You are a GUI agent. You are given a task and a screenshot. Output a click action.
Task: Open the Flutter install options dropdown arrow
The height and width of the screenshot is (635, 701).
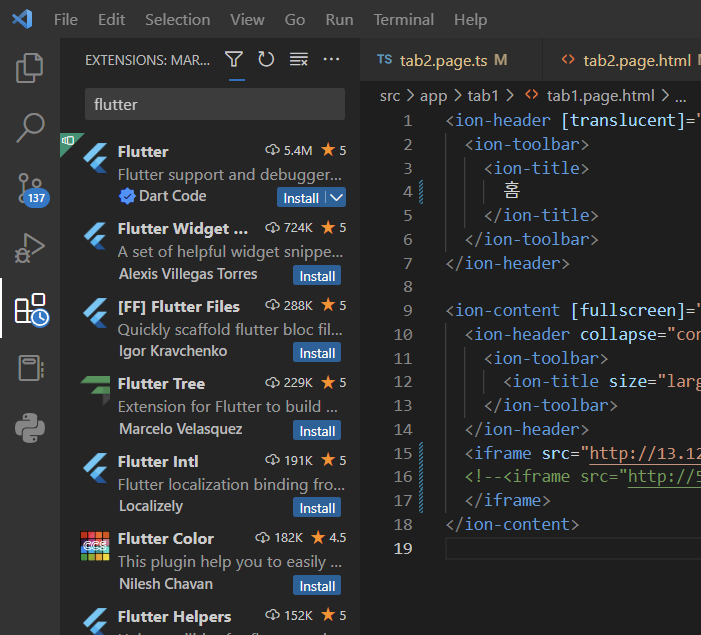336,197
